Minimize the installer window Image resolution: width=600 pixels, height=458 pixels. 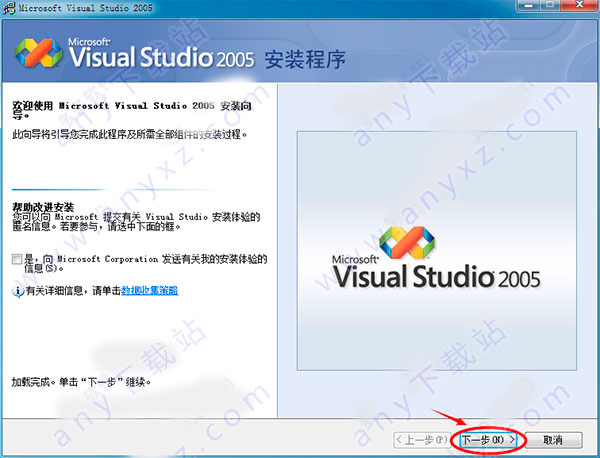[x=529, y=5]
